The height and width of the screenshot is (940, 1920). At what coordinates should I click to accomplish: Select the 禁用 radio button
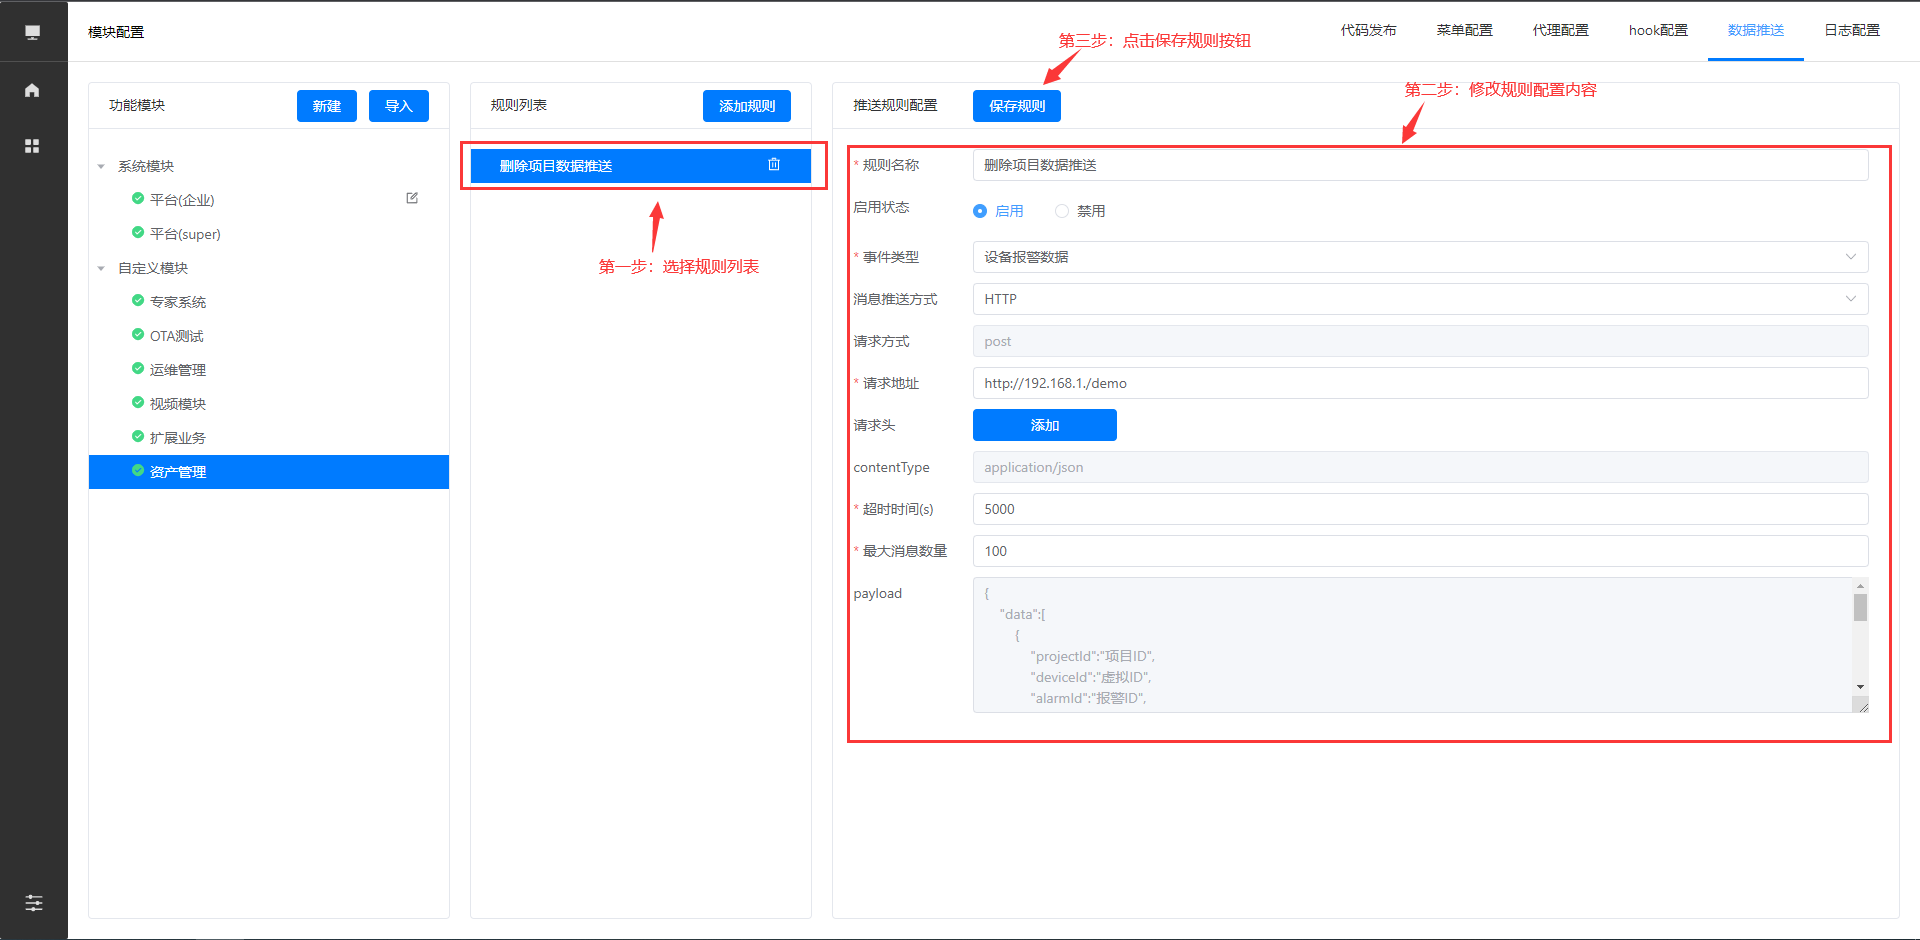pos(1062,211)
